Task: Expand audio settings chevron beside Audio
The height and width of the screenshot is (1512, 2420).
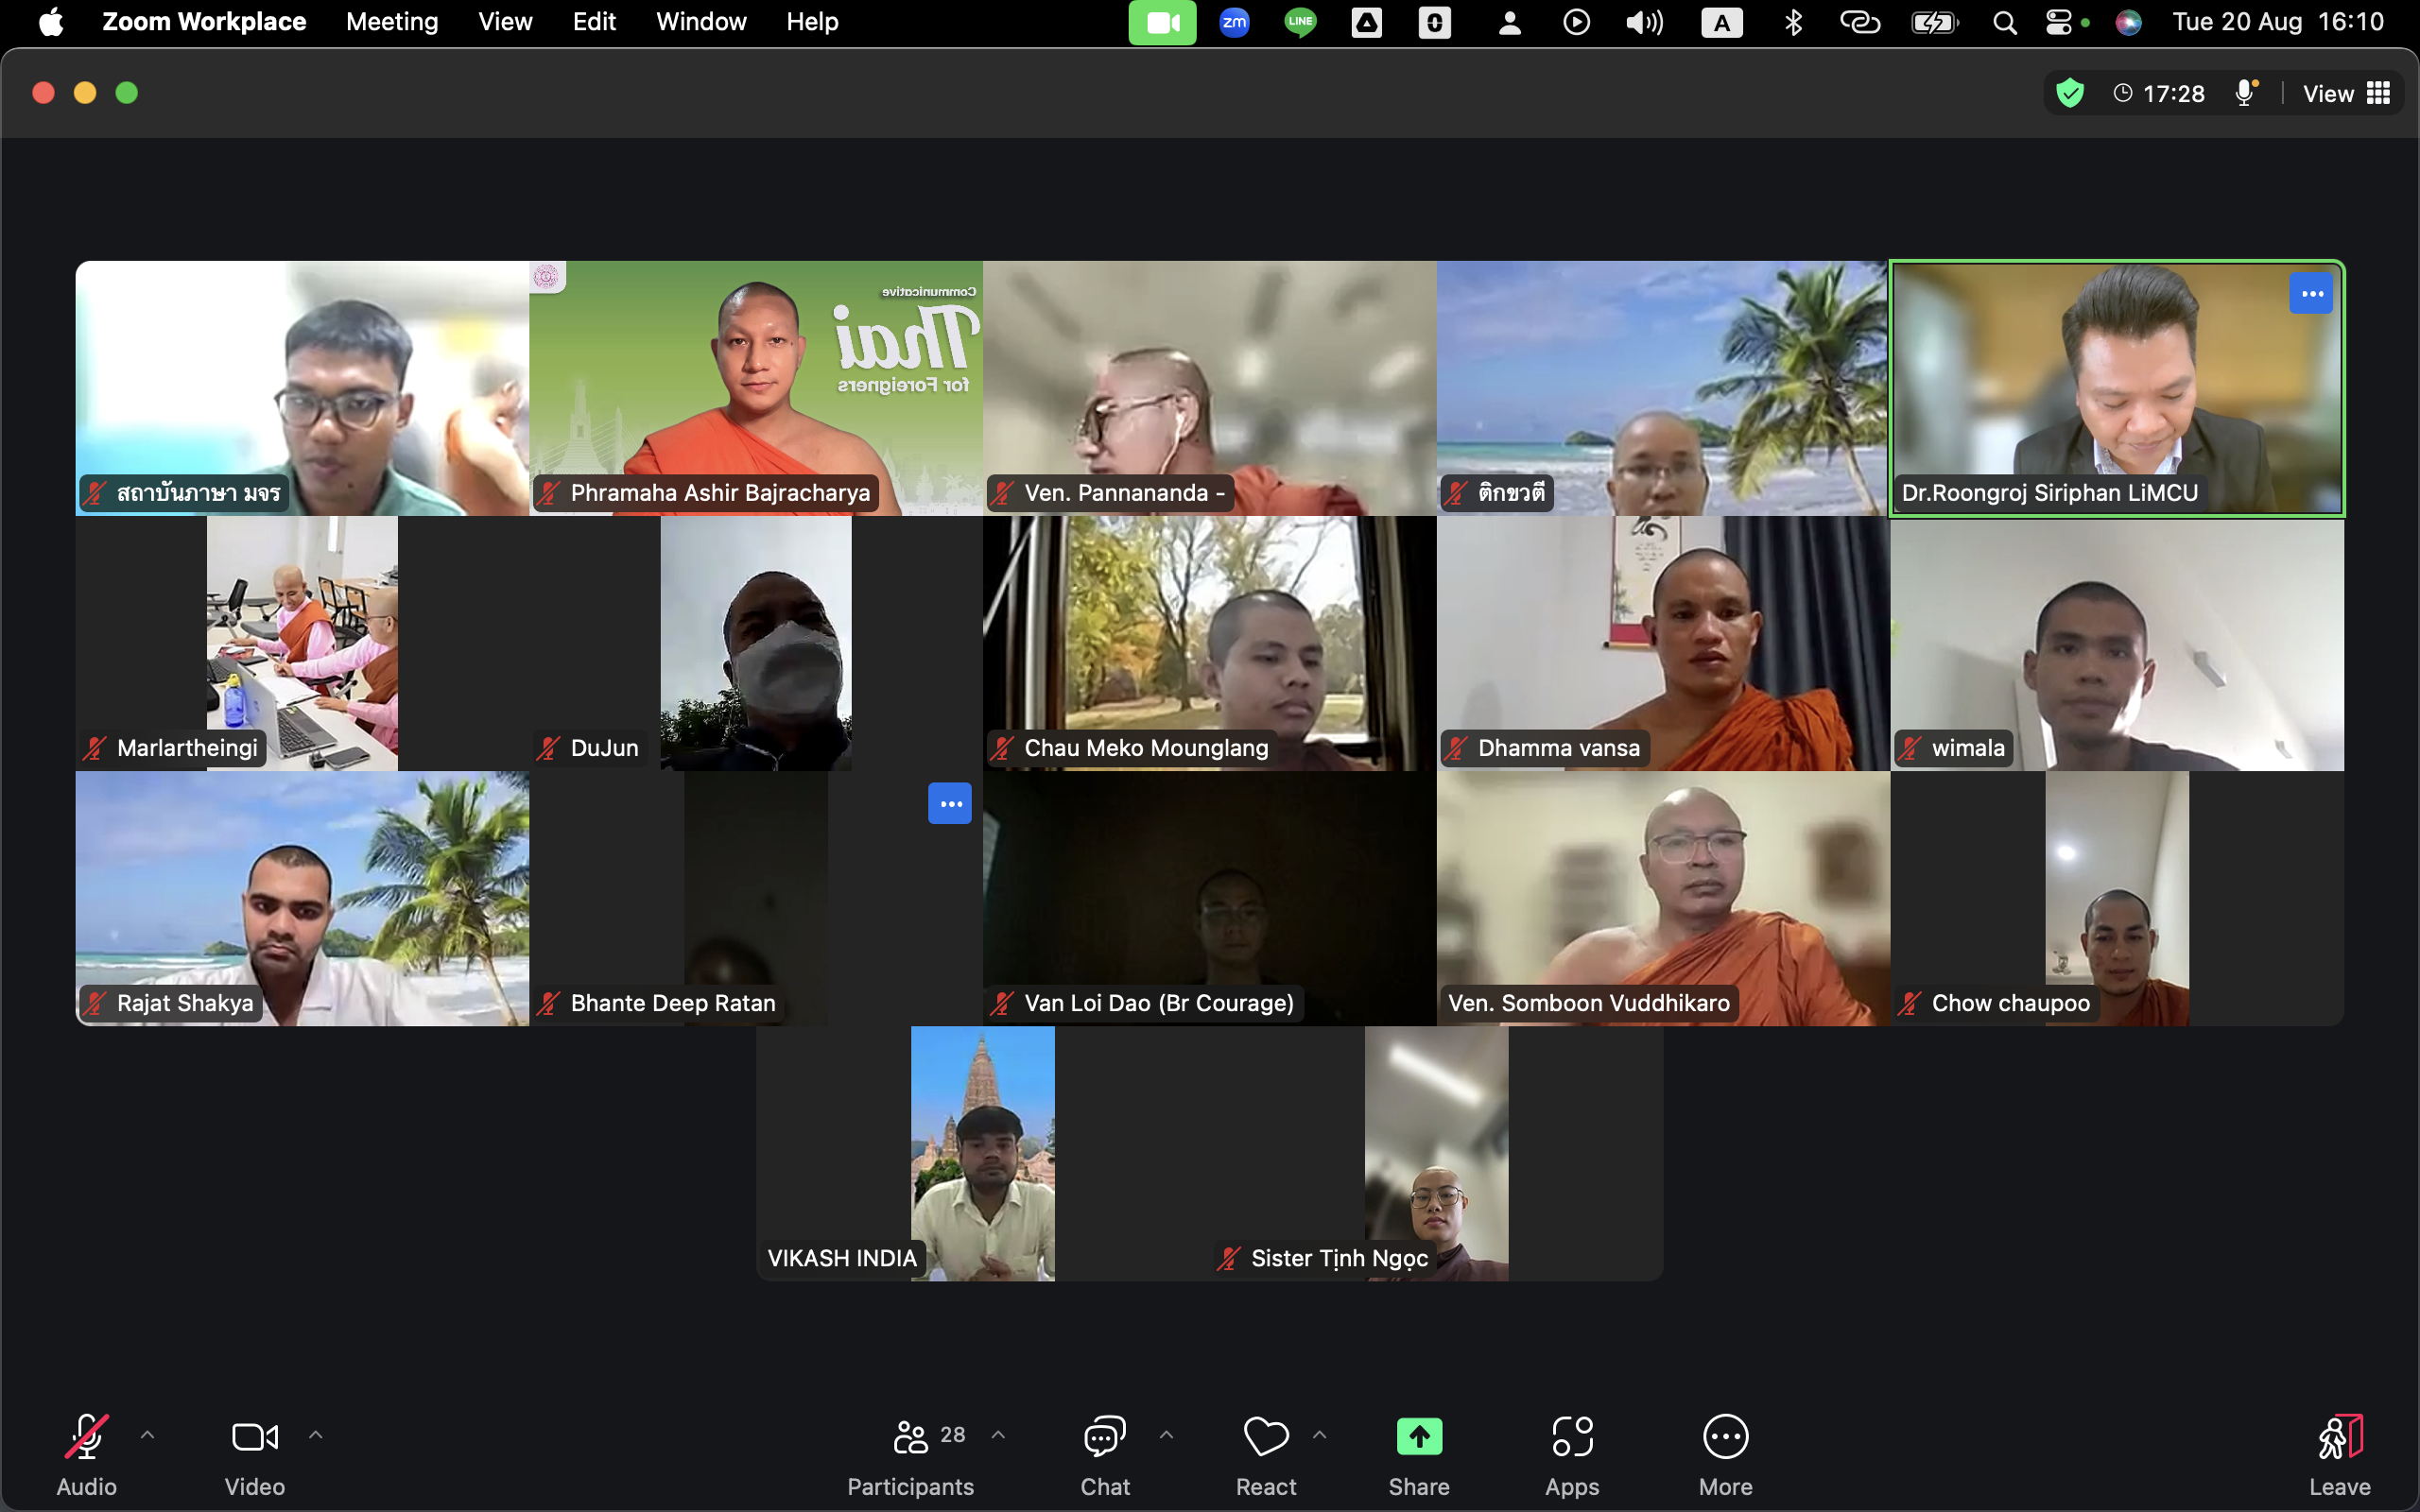Action: [x=148, y=1435]
